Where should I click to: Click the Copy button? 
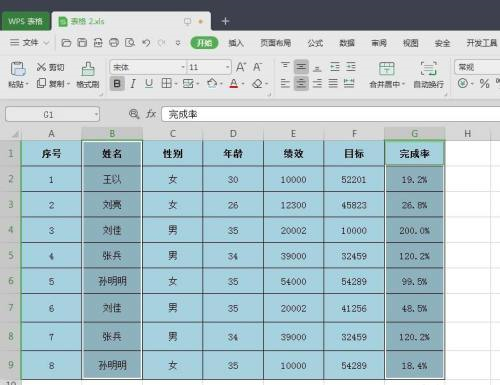pos(50,83)
